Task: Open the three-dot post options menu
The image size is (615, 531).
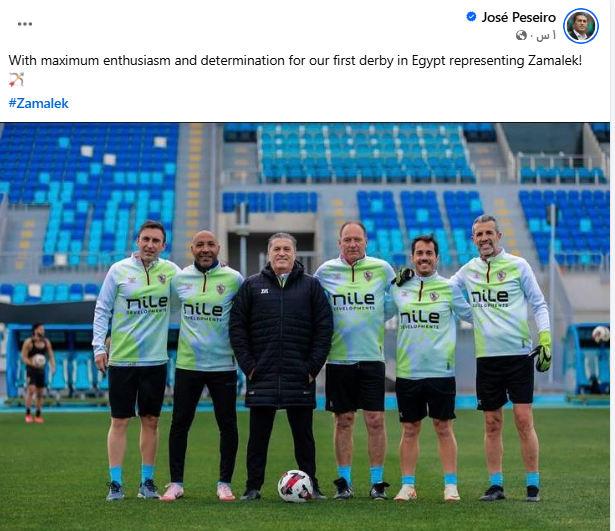Action: coord(25,24)
